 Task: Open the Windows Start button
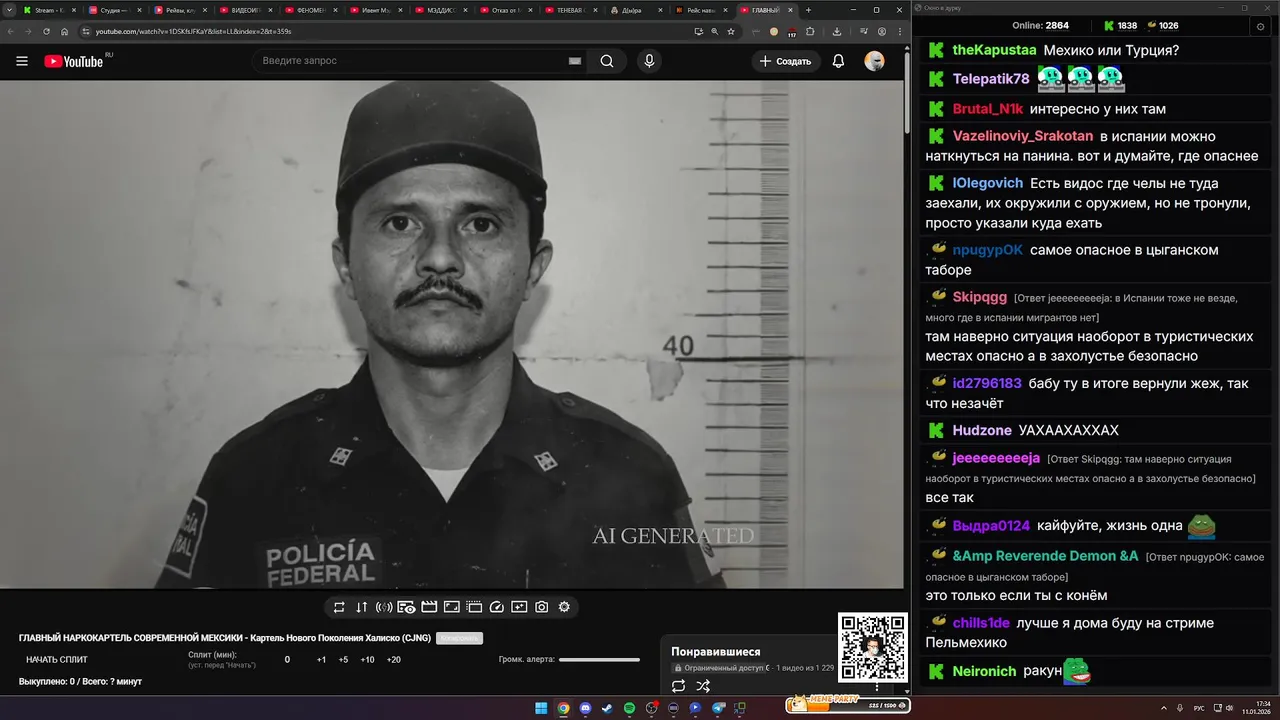(541, 708)
